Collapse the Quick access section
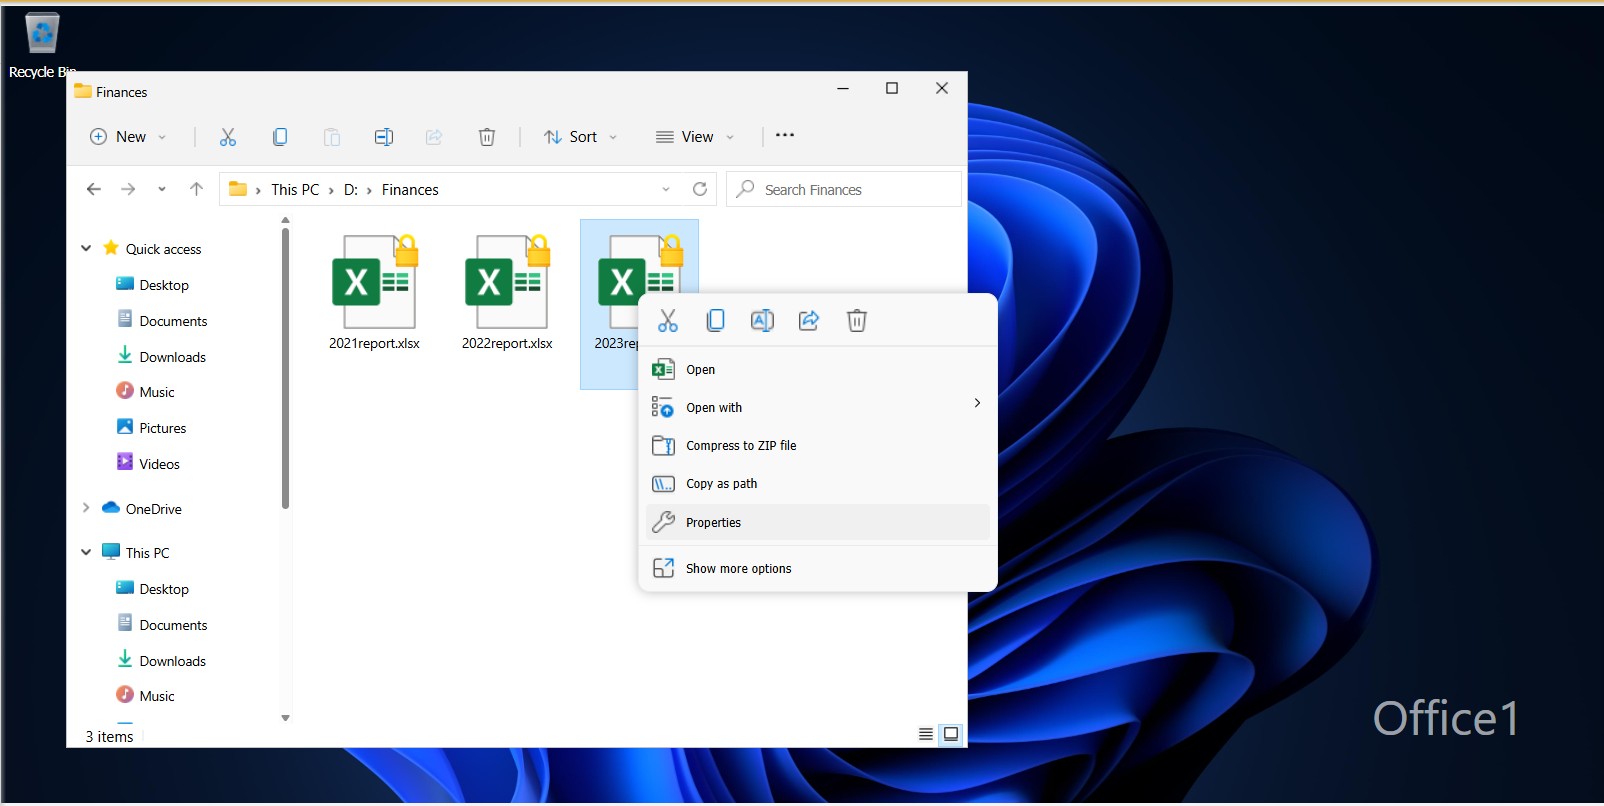This screenshot has width=1604, height=806. (86, 248)
